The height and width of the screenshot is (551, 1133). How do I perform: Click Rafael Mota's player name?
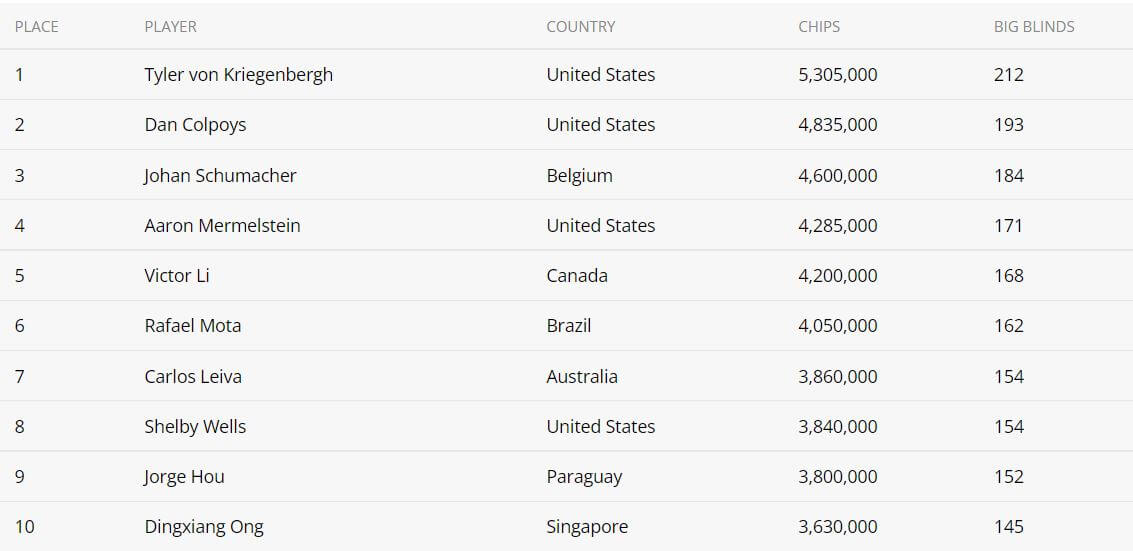pos(193,326)
